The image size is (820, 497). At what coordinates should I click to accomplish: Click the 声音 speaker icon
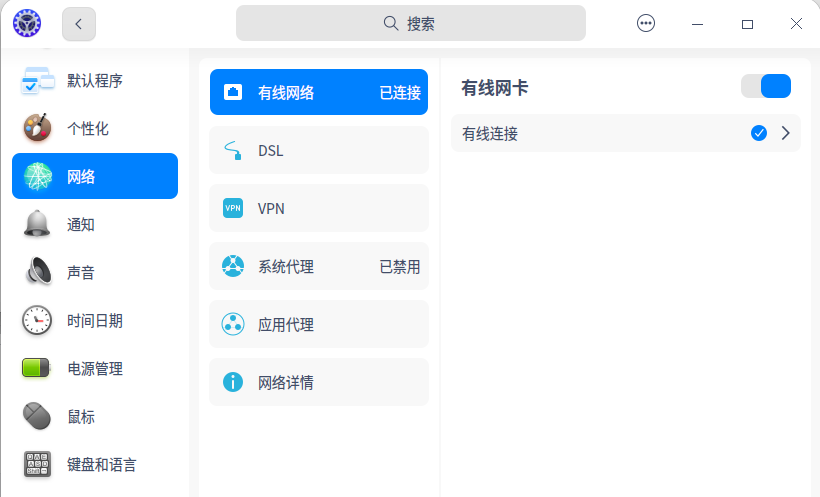click(x=38, y=272)
